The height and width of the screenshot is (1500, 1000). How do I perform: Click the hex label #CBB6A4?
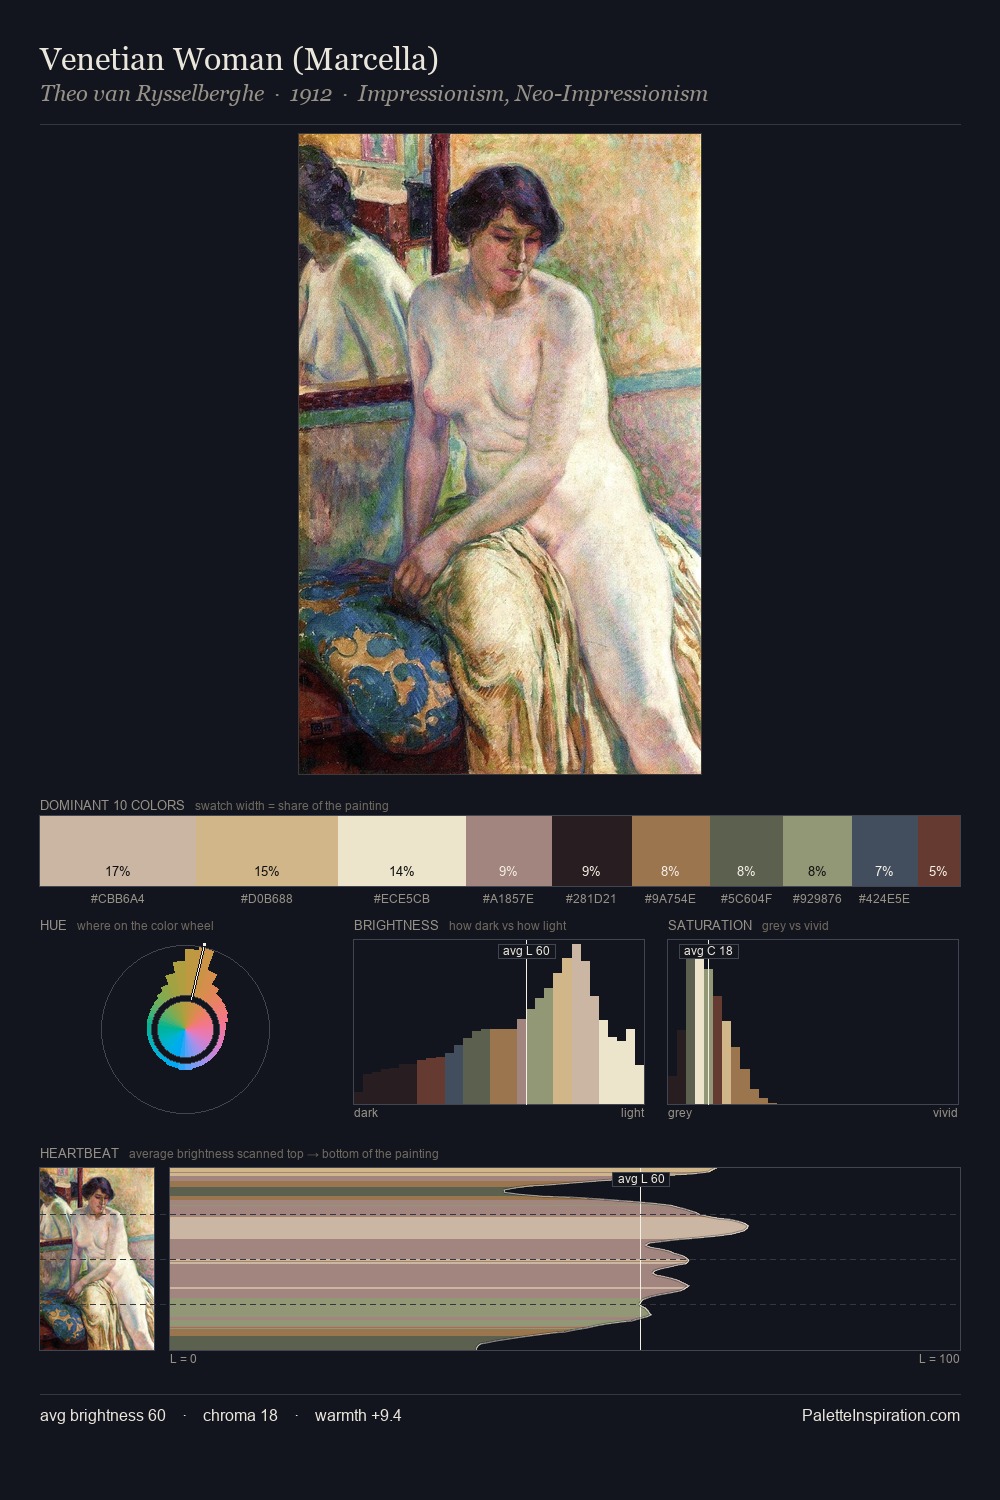pyautogui.click(x=118, y=899)
